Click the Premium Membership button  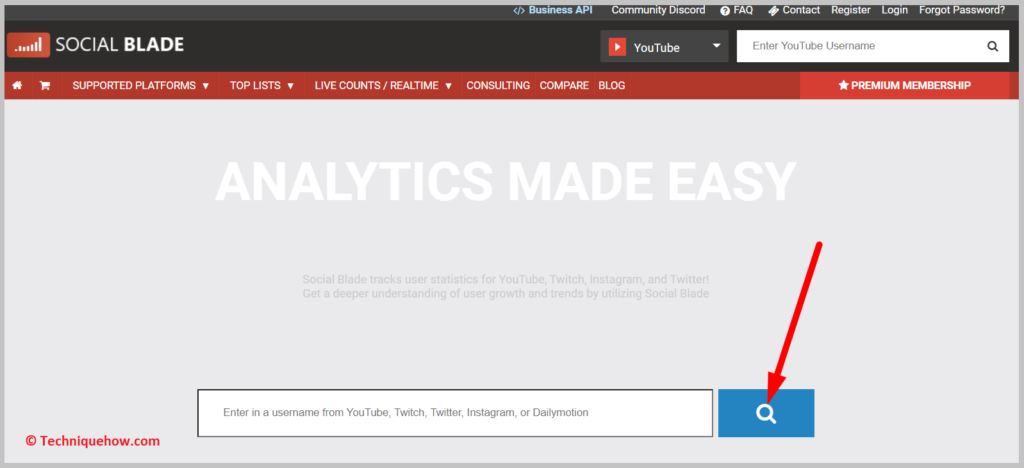click(904, 86)
